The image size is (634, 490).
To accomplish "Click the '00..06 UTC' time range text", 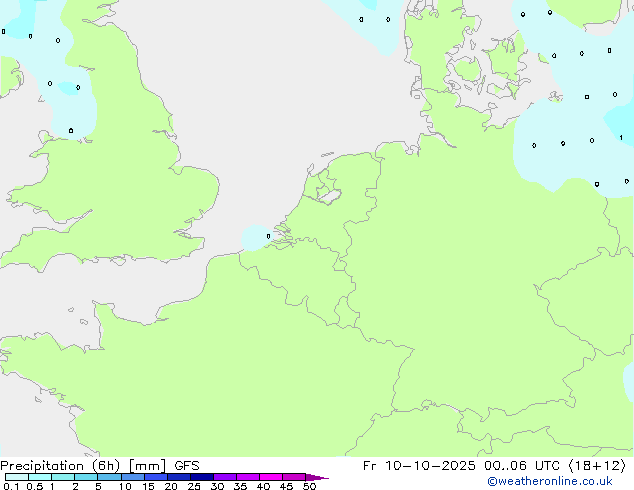I will point(523,466).
